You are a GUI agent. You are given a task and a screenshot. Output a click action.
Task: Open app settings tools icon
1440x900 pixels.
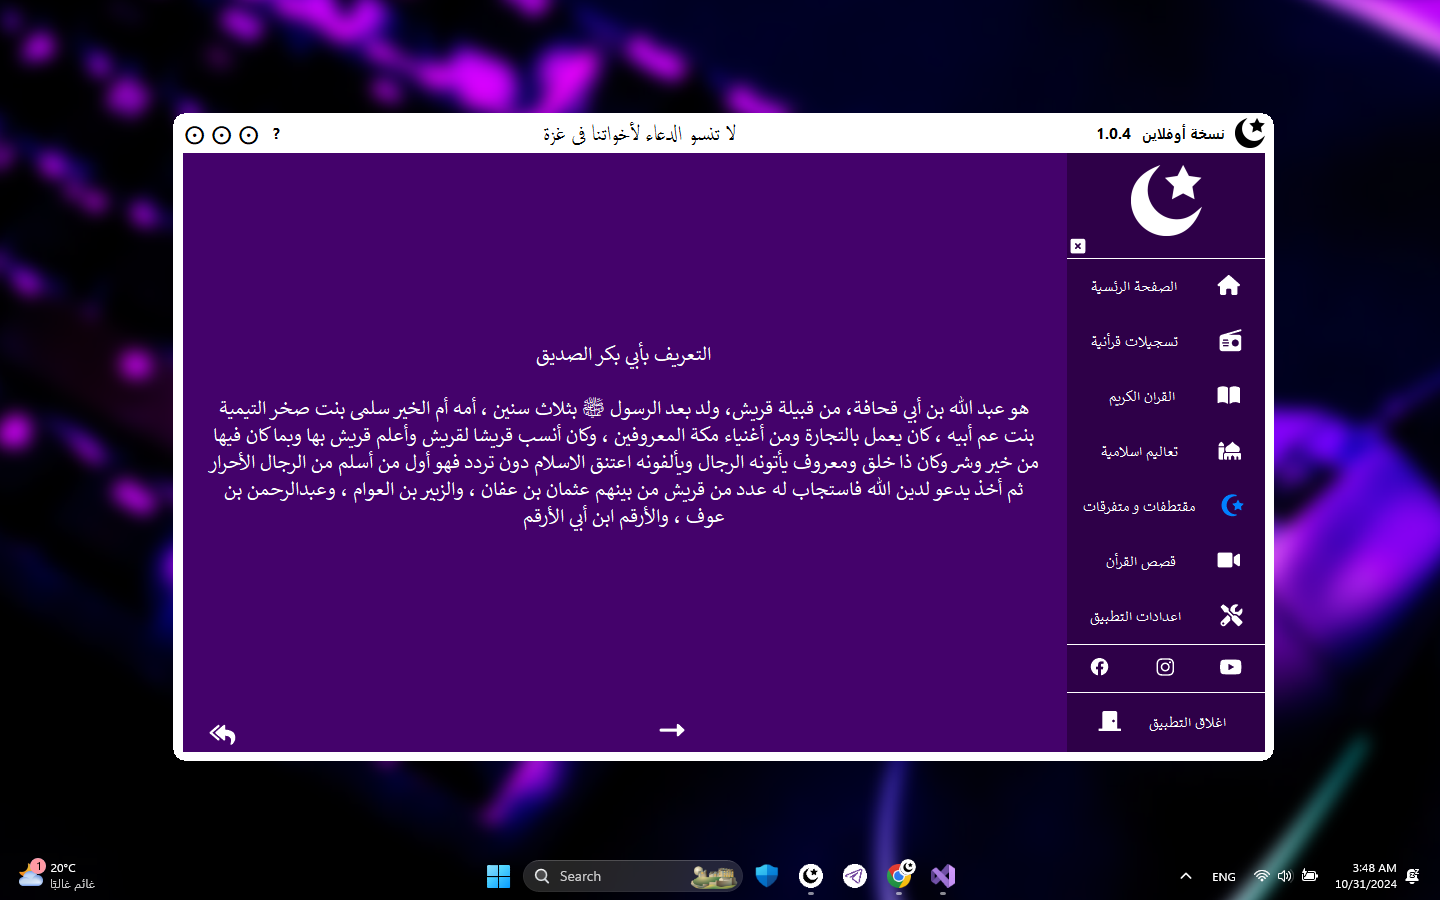(1231, 615)
